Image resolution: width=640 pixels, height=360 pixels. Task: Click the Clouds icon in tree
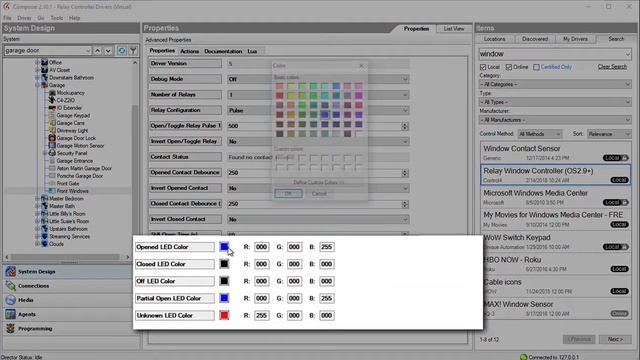click(x=44, y=244)
